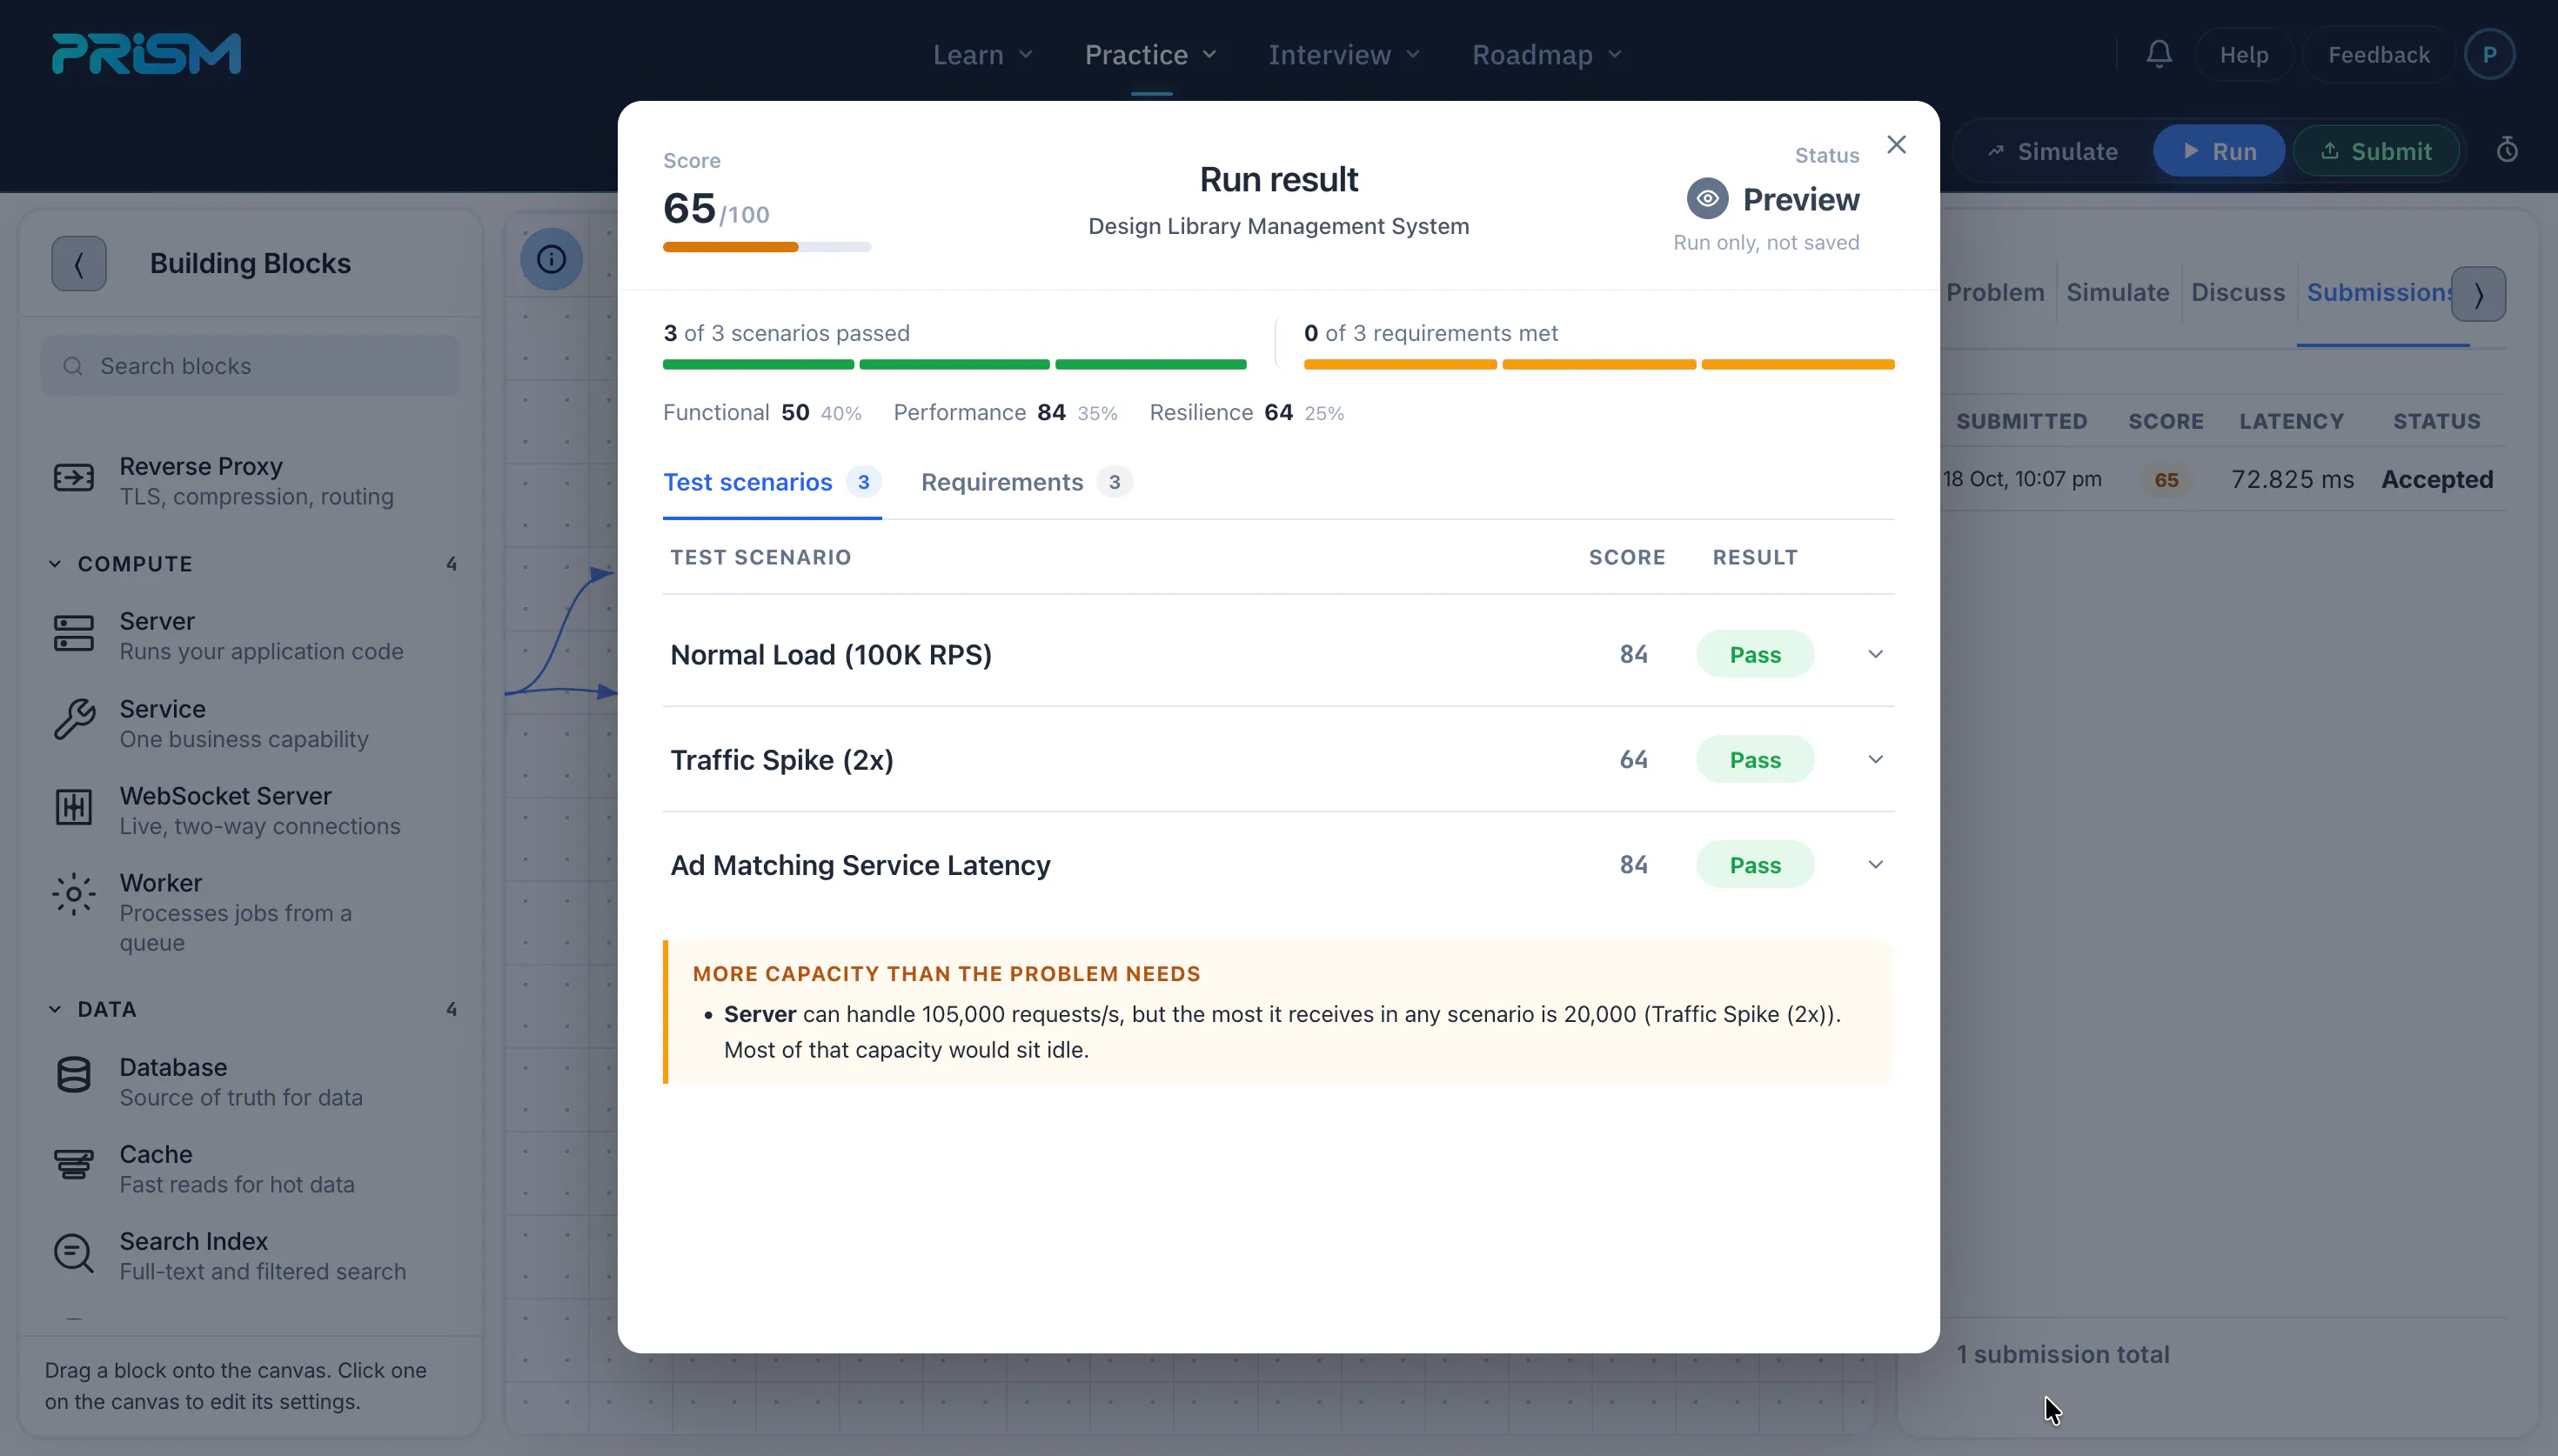The image size is (2558, 1456).
Task: Select the Search Index block
Action: coord(250,1256)
